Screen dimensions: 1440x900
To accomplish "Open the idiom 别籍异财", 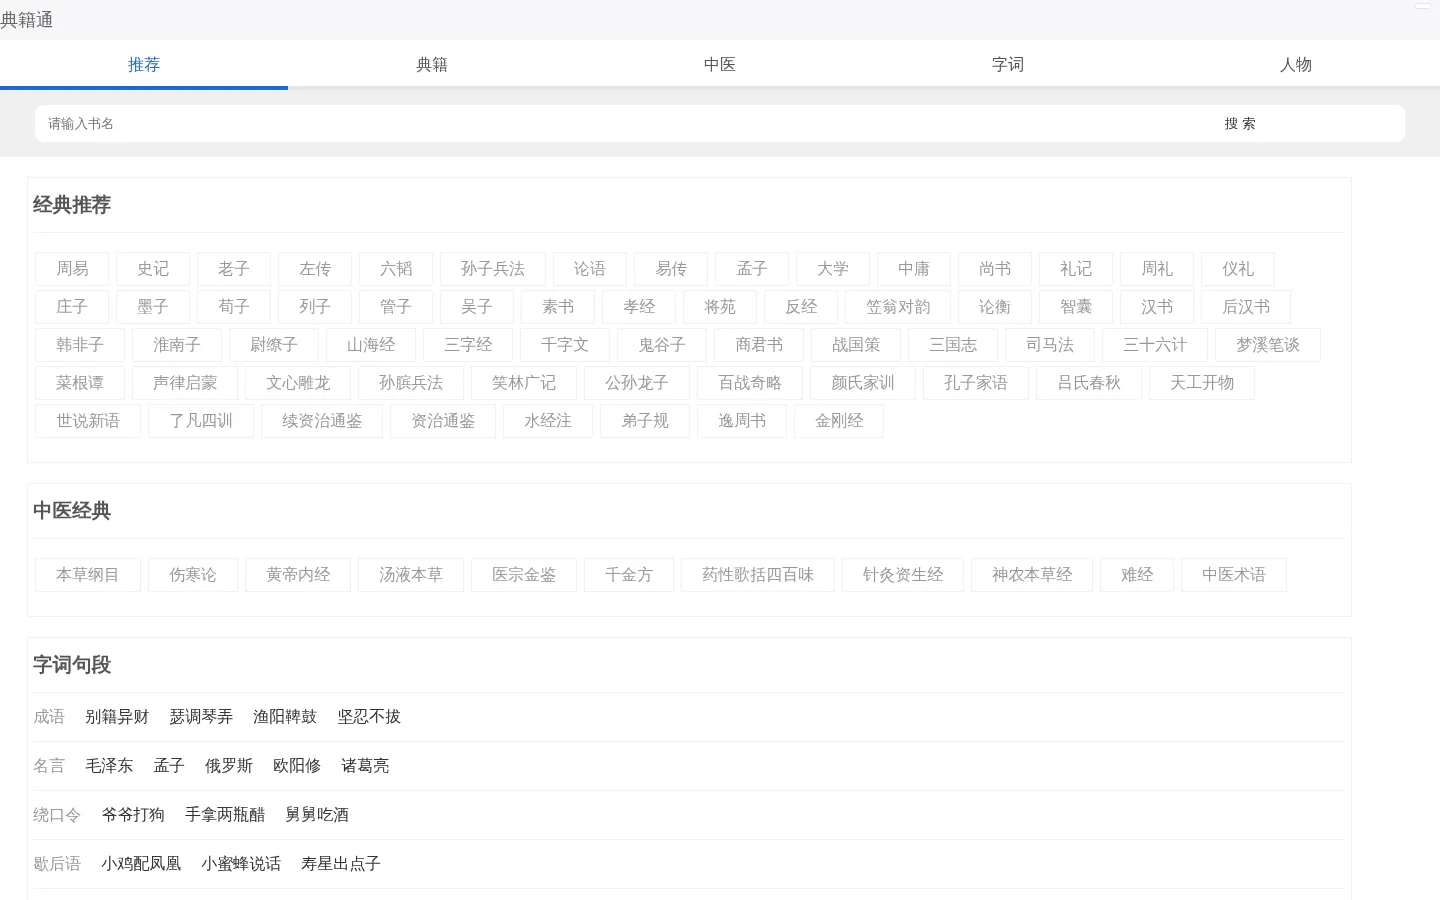I will [117, 717].
